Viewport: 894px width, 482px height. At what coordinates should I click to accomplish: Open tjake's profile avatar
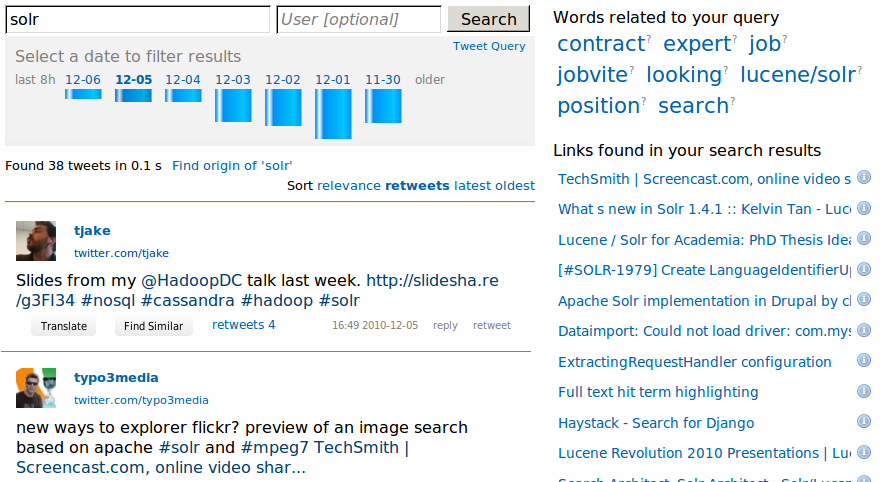[x=36, y=241]
